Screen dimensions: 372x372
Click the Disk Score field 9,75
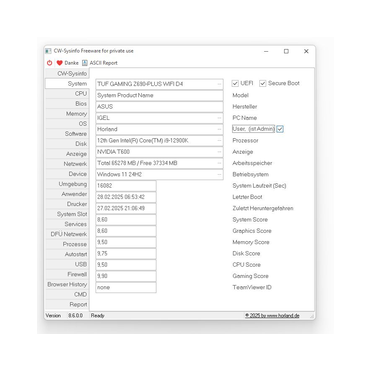[126, 254]
